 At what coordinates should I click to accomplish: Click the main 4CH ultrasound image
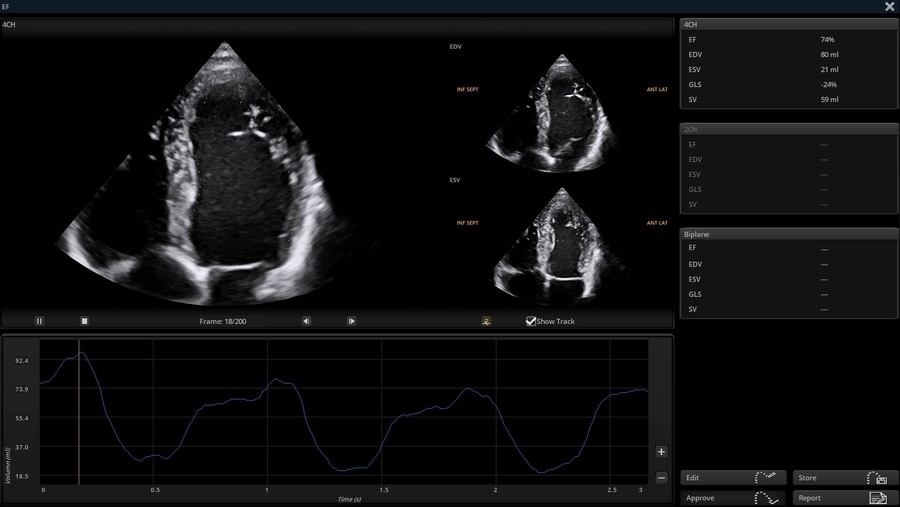tap(225, 170)
